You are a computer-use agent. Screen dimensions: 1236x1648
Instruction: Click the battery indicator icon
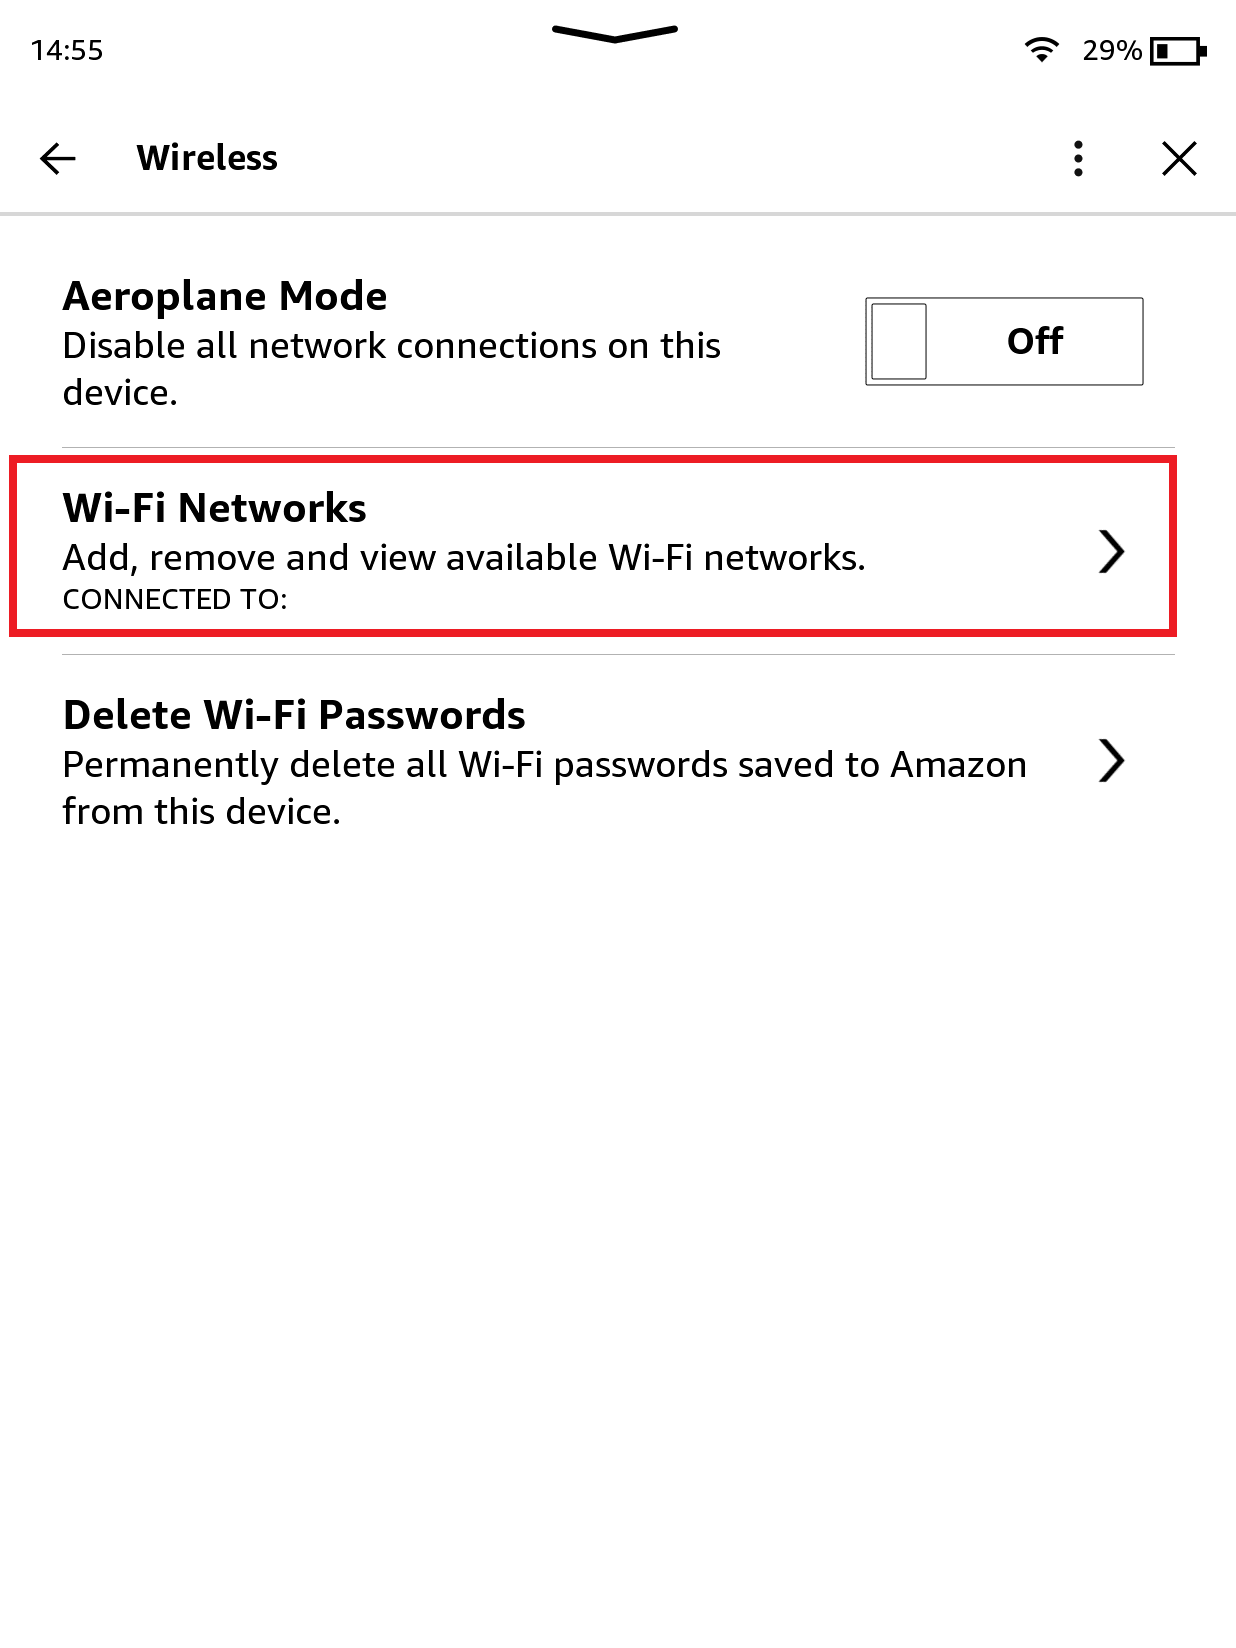coord(1177,50)
